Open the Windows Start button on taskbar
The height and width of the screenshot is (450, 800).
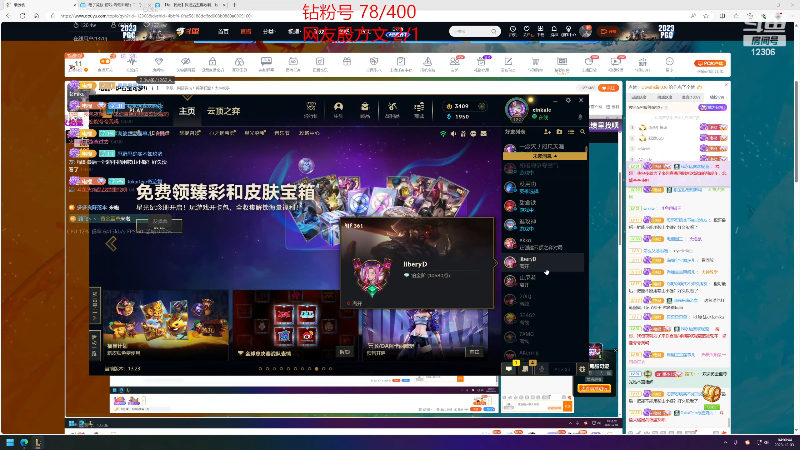[x=10, y=442]
